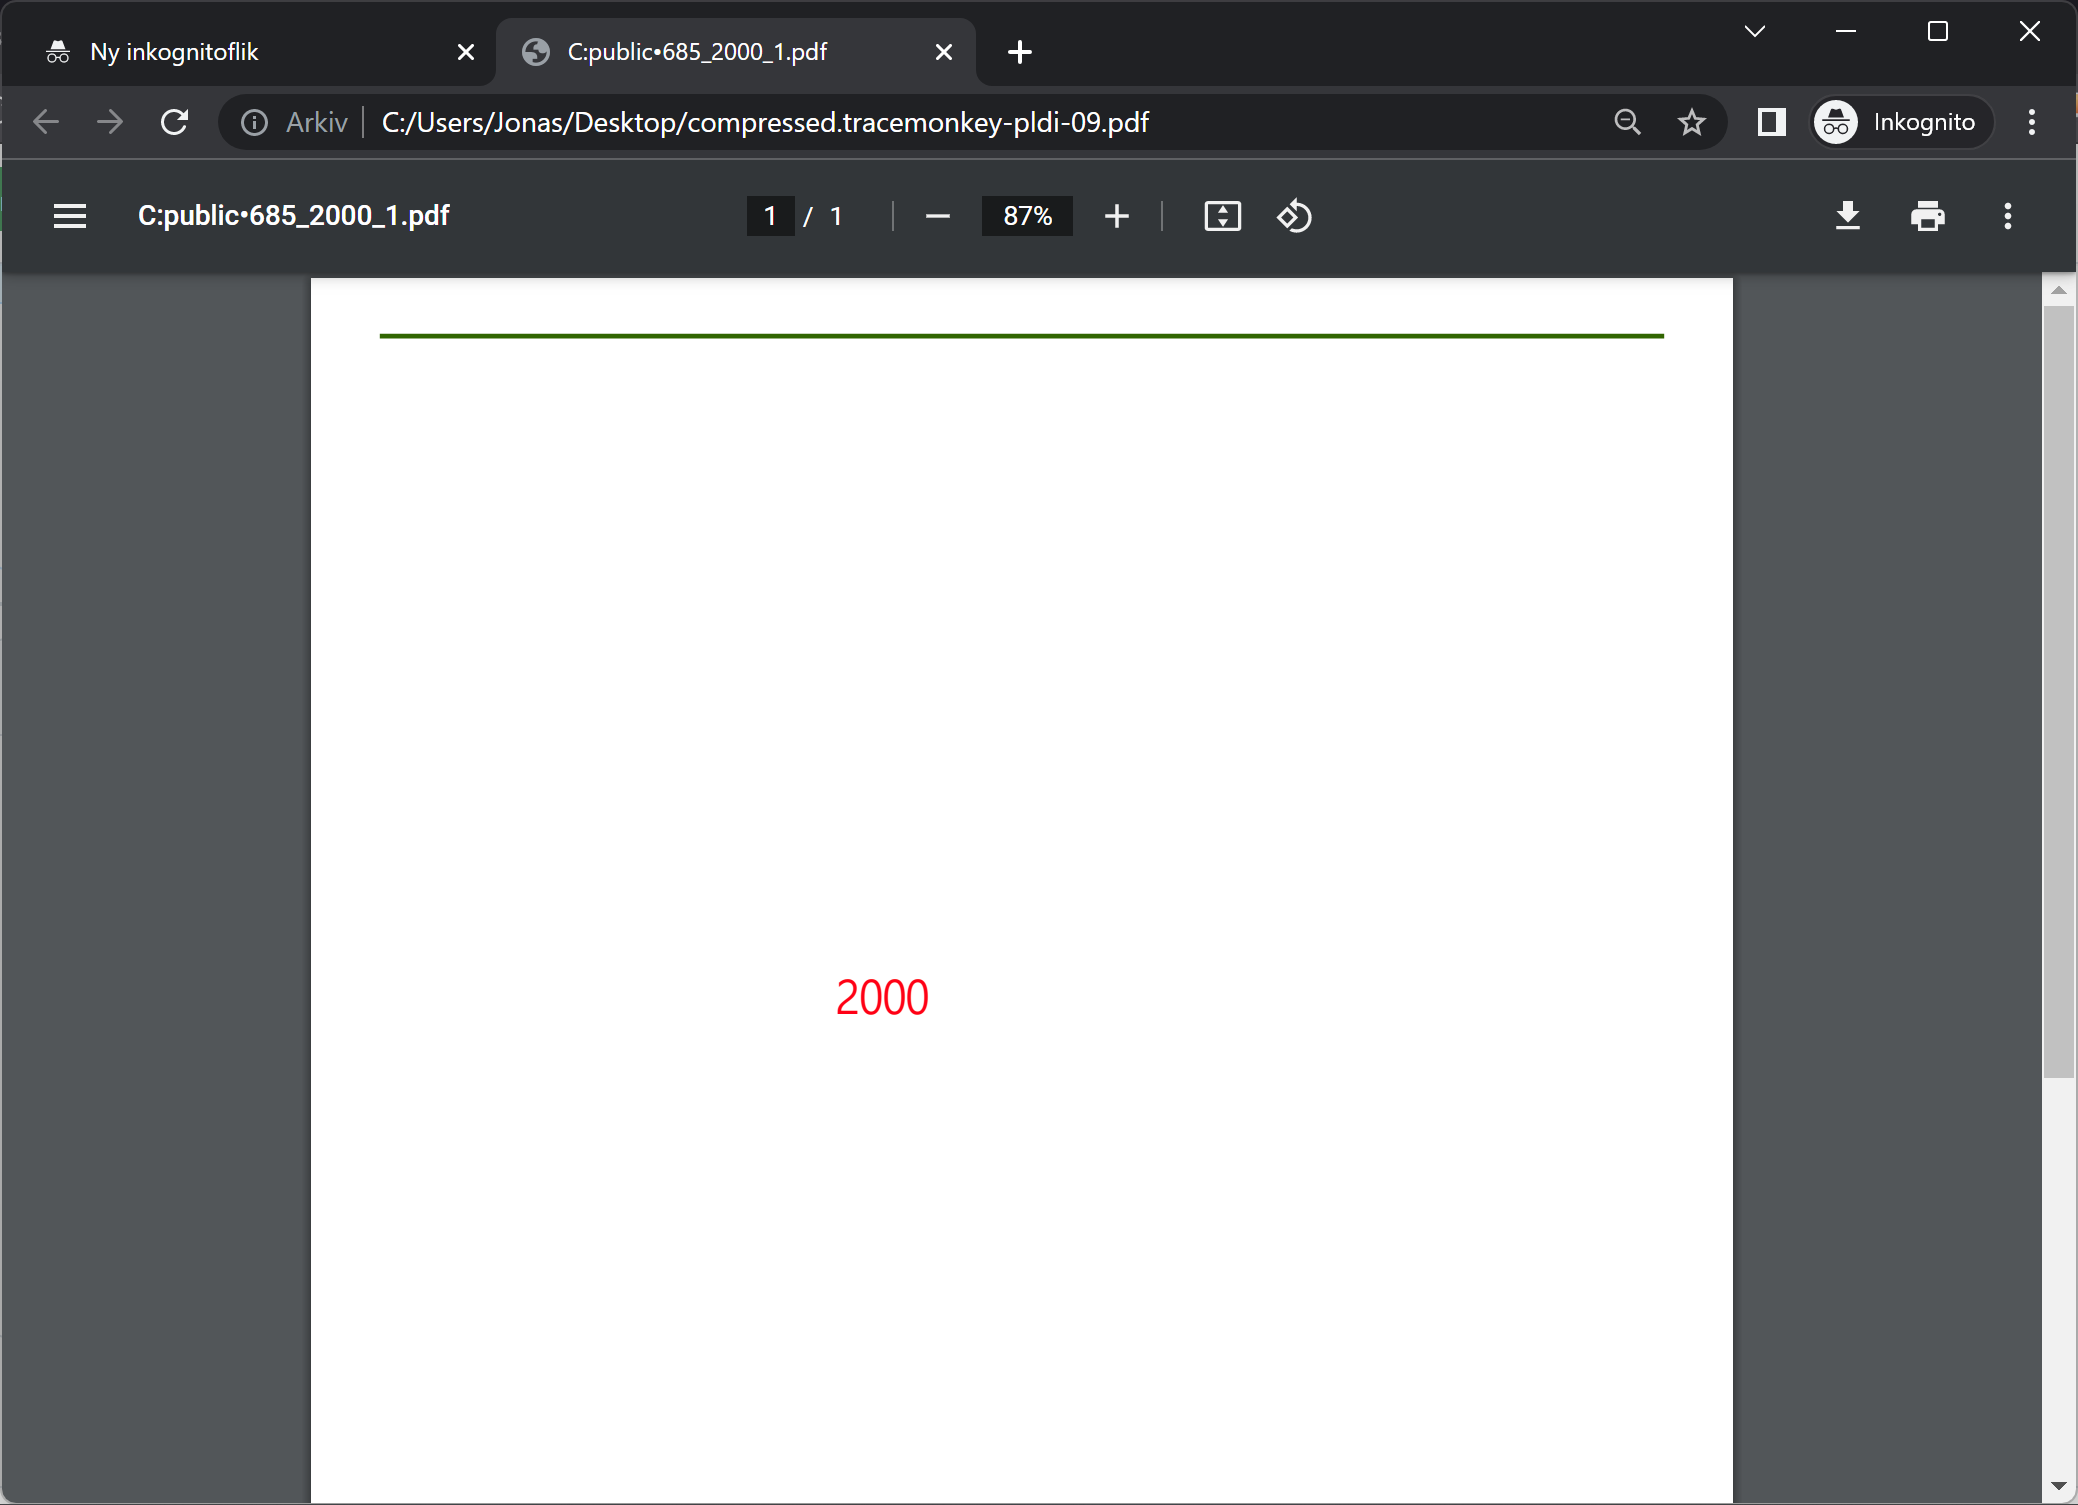Open Chrome's main menu with three dots
This screenshot has width=2078, height=1505.
click(2030, 122)
